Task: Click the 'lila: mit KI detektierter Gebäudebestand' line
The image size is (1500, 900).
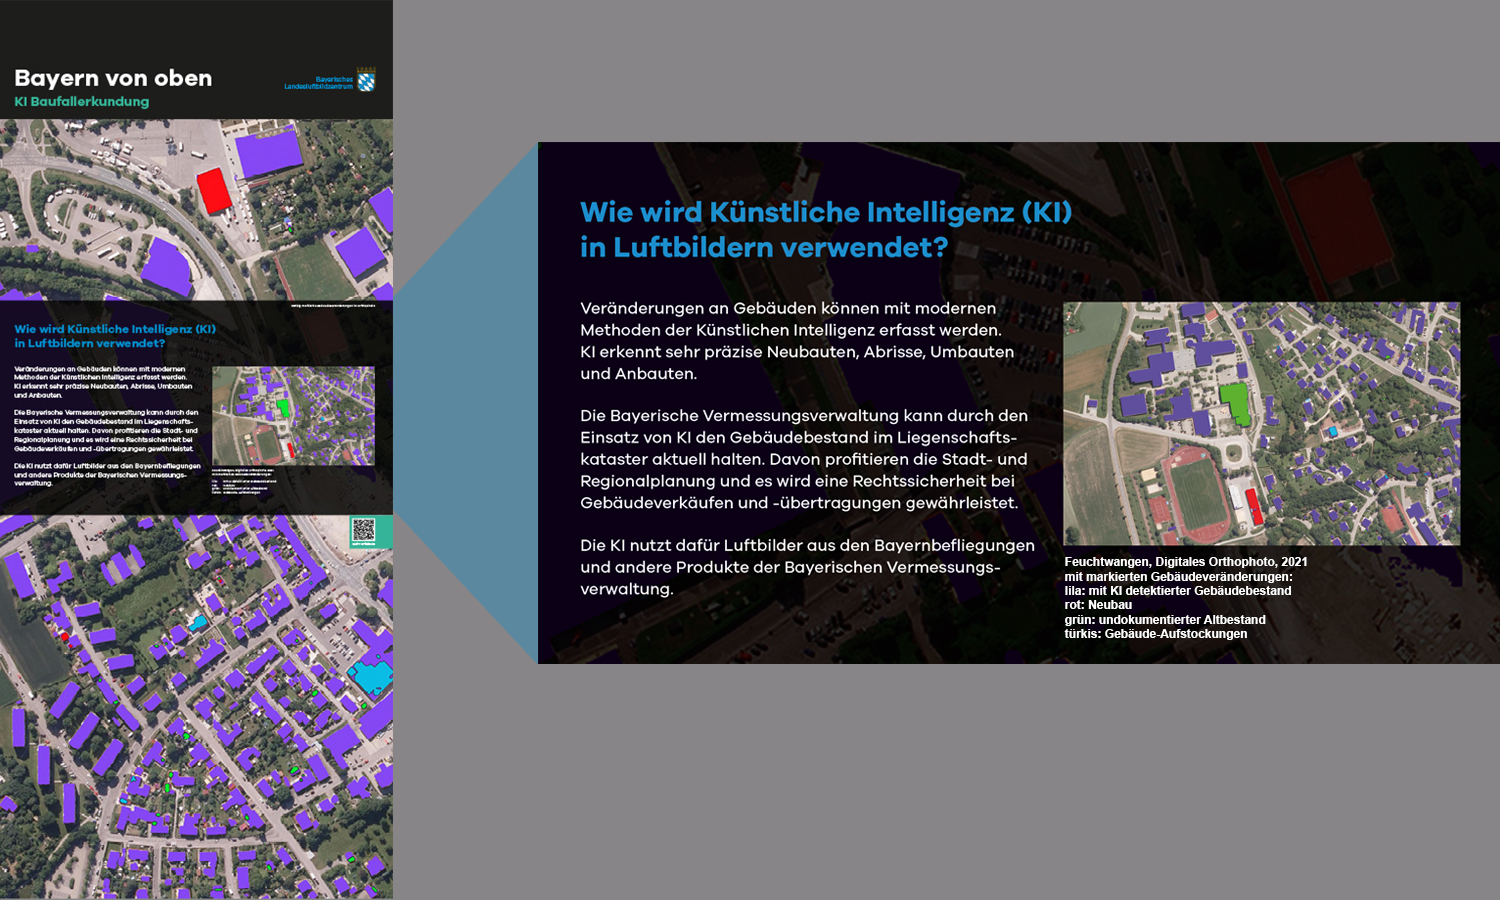Action: tap(1177, 591)
